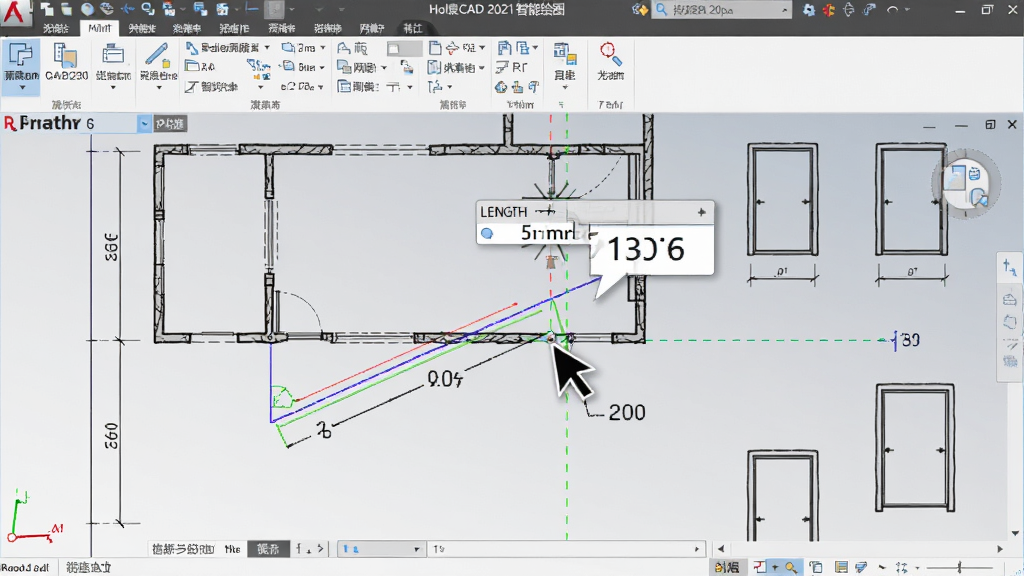The height and width of the screenshot is (576, 1024).
Task: Click the 0.04 dimension text on drawing
Action: (x=445, y=378)
